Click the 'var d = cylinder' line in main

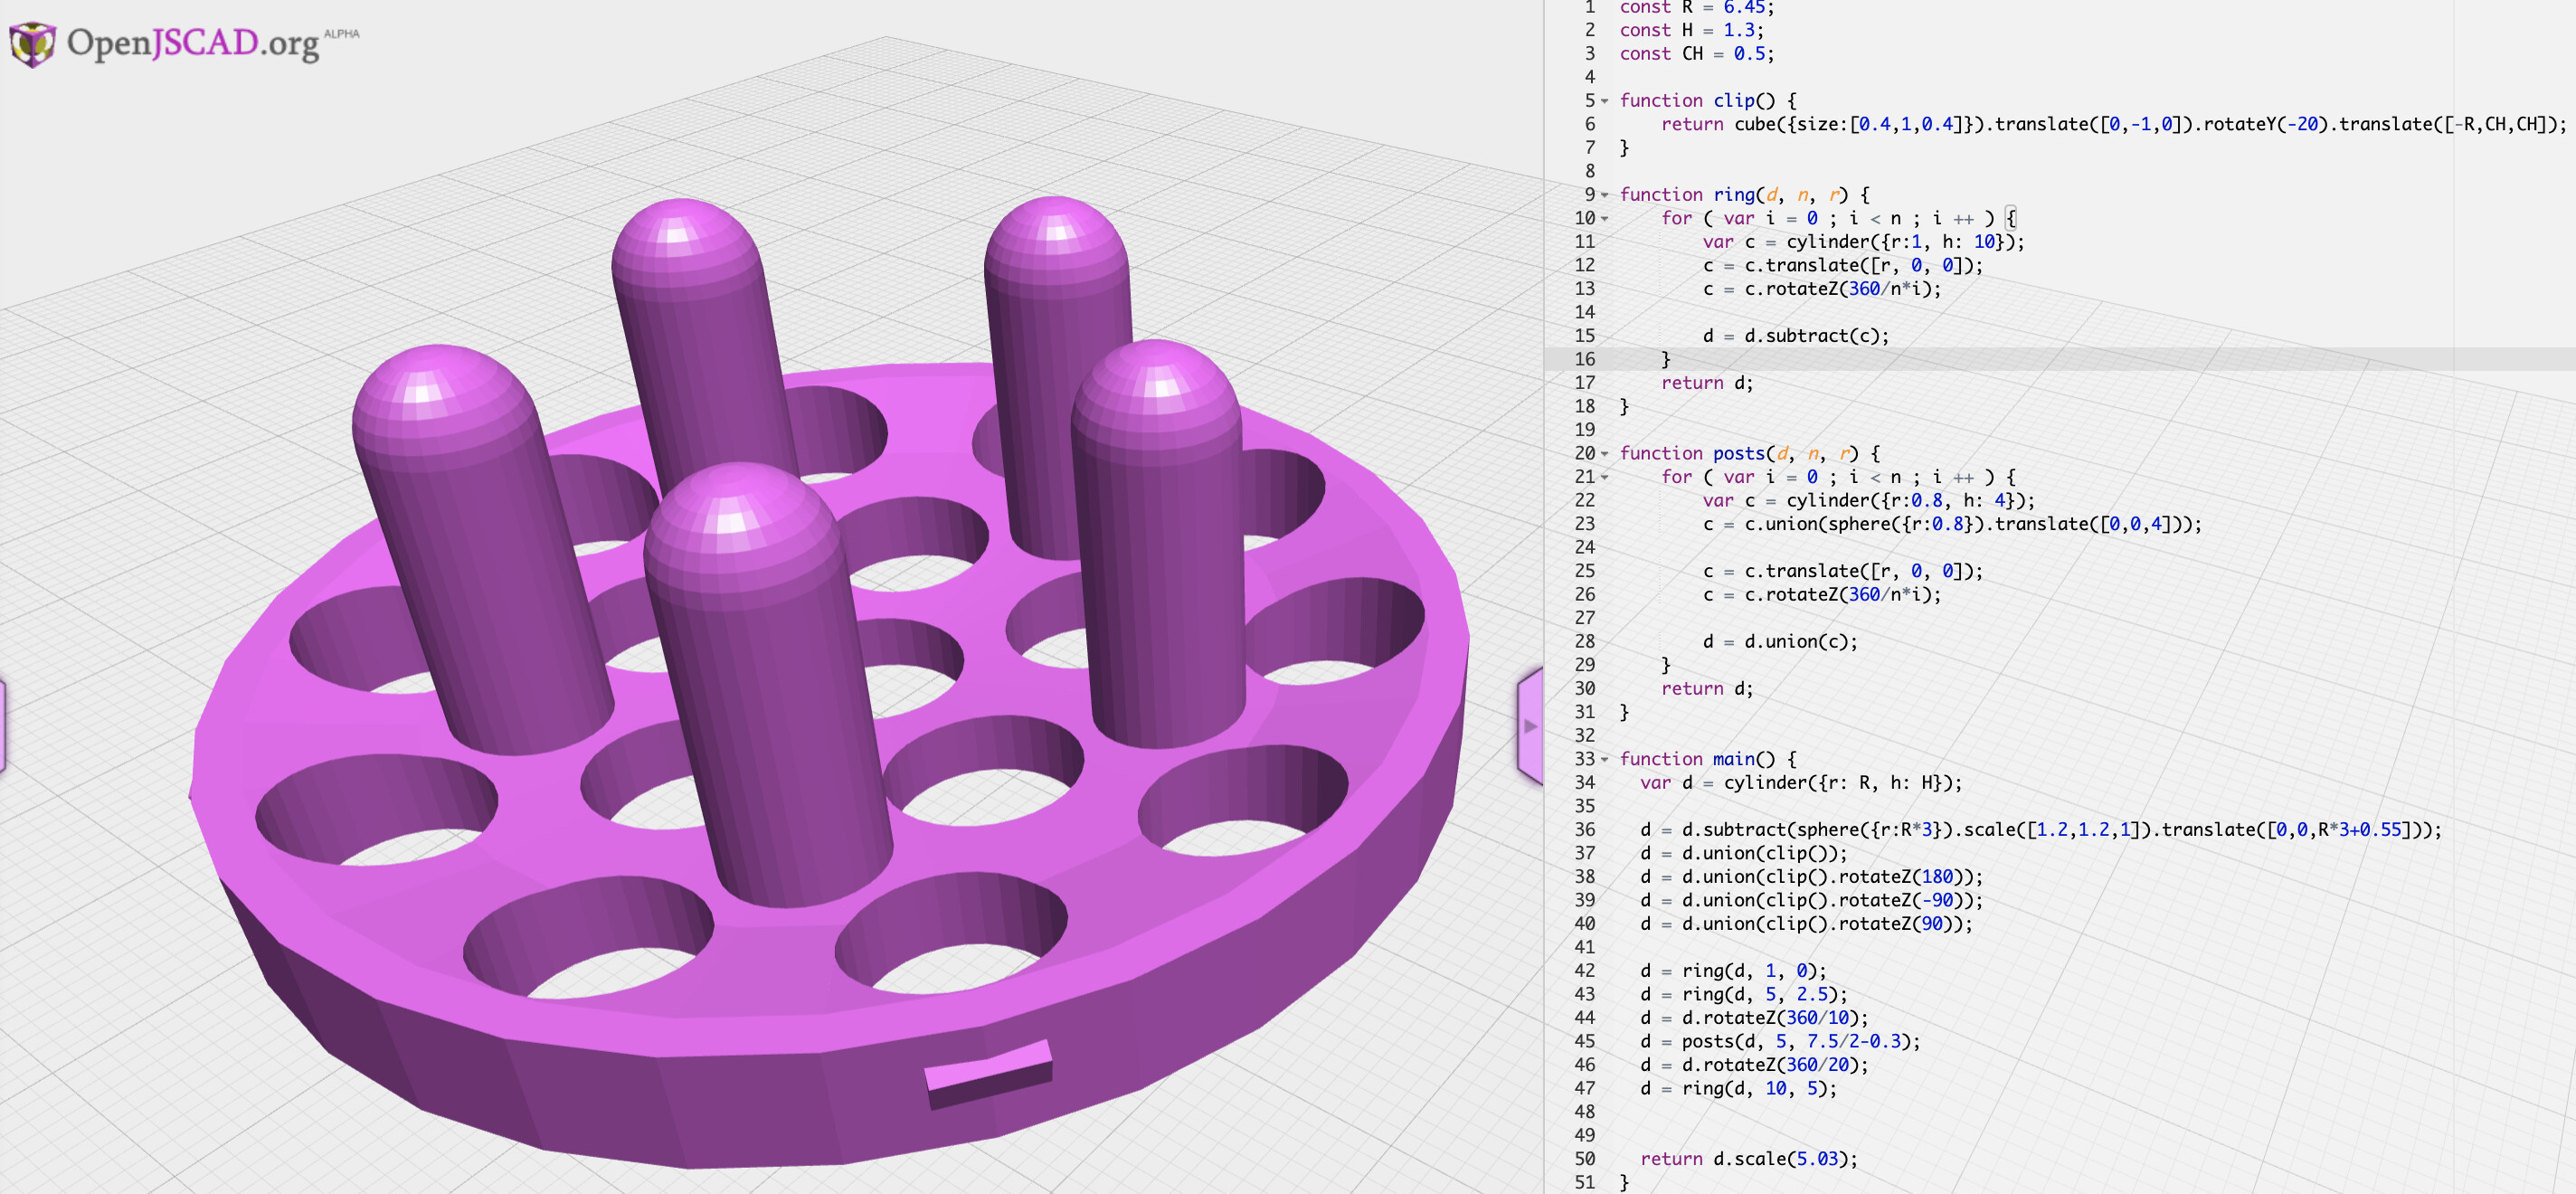click(x=1800, y=782)
